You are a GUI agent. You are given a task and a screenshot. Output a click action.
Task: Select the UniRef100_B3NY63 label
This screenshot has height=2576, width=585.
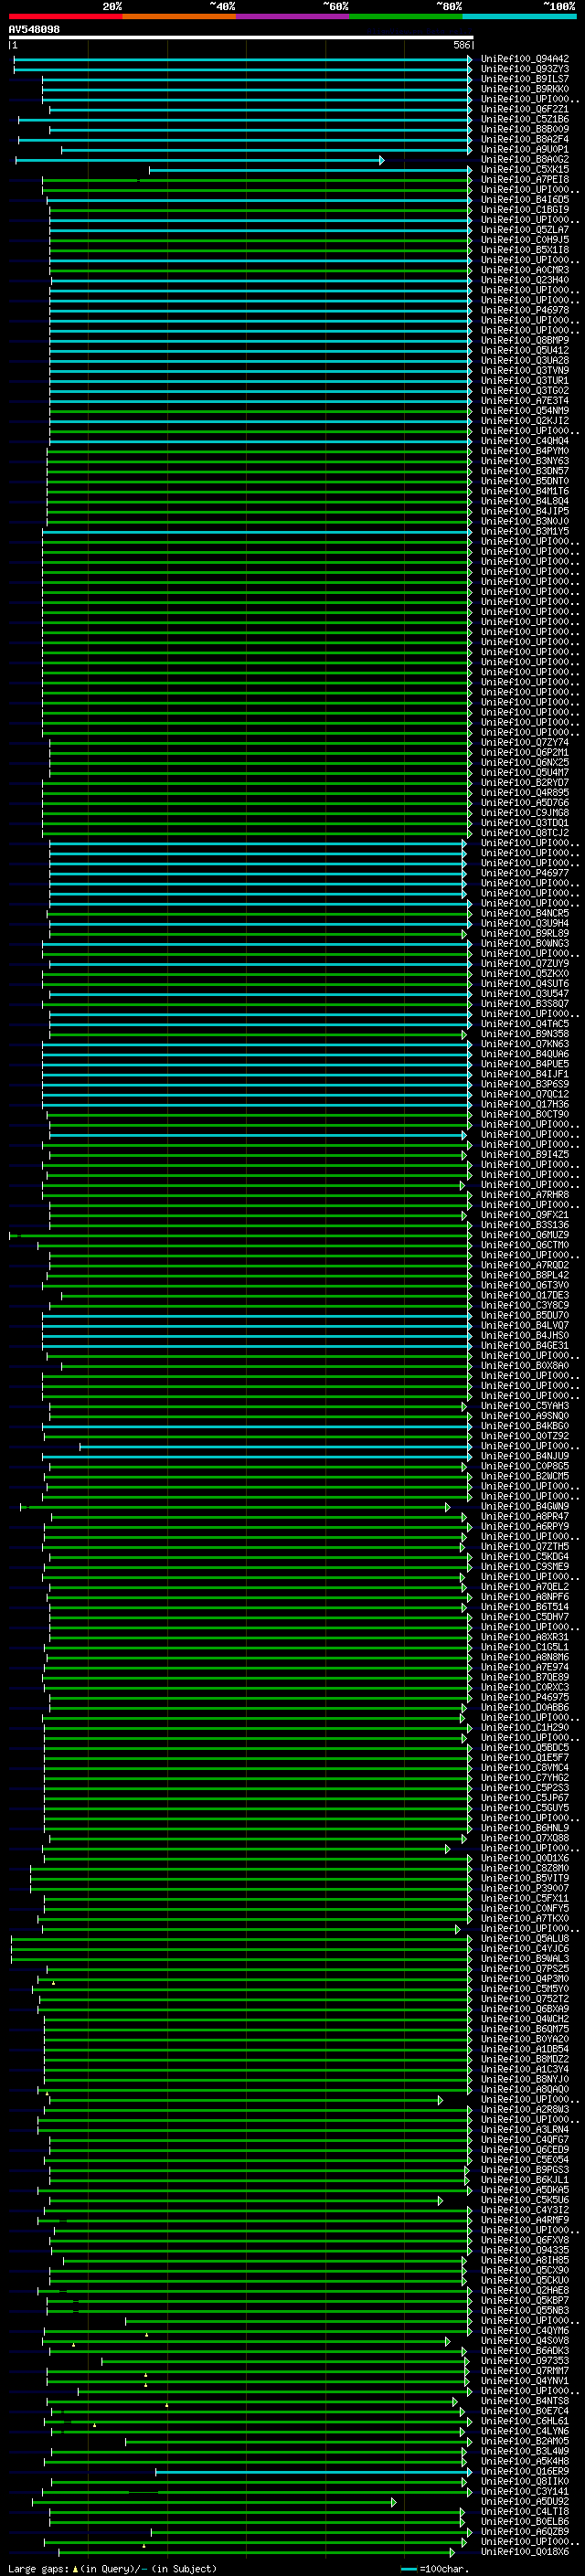coord(524,461)
